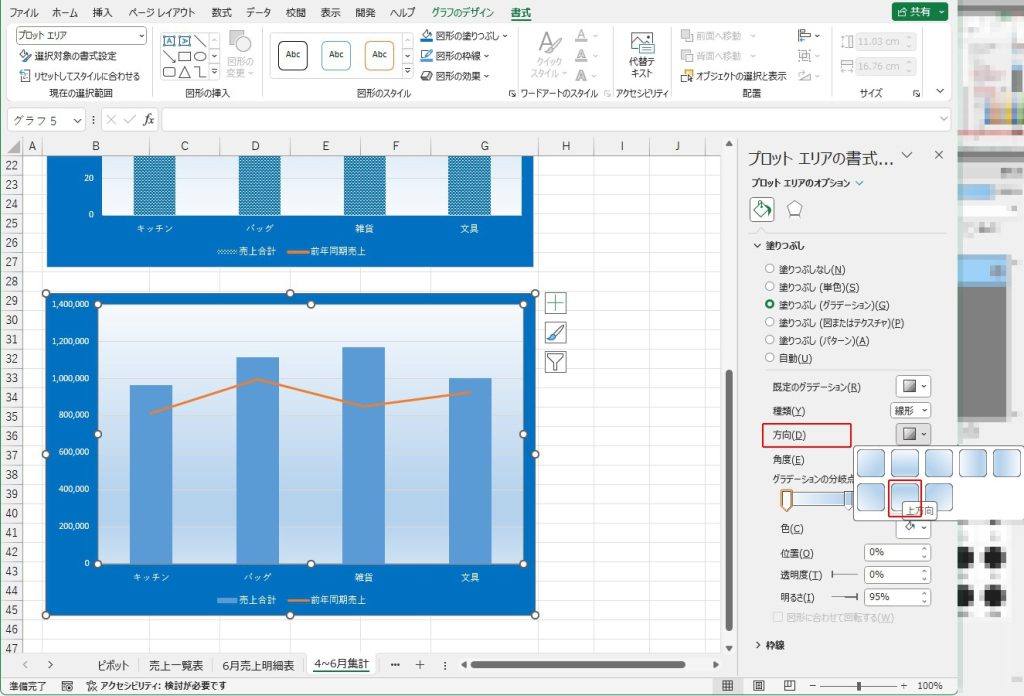
Task: Click the Chart Filters funnel icon
Action: [x=555, y=361]
